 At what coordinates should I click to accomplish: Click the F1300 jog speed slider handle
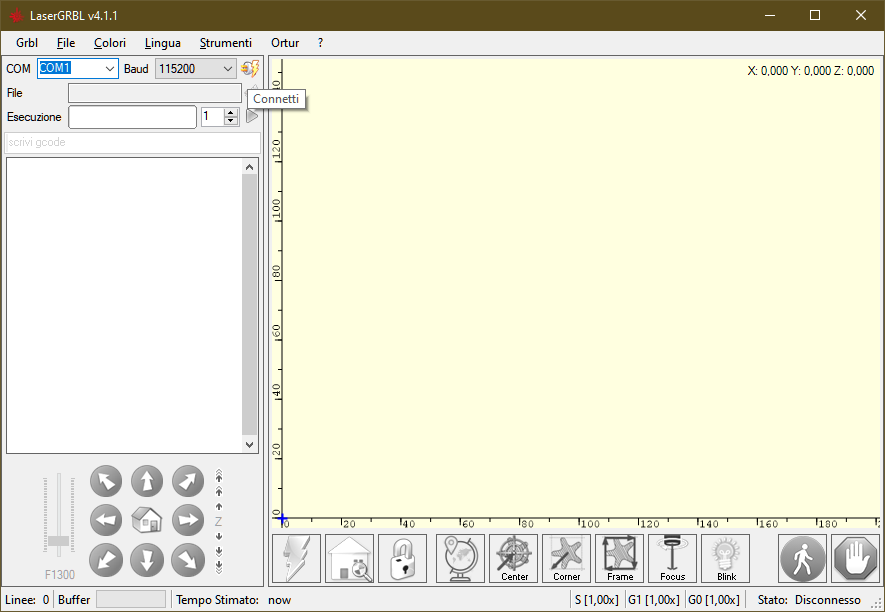click(59, 541)
